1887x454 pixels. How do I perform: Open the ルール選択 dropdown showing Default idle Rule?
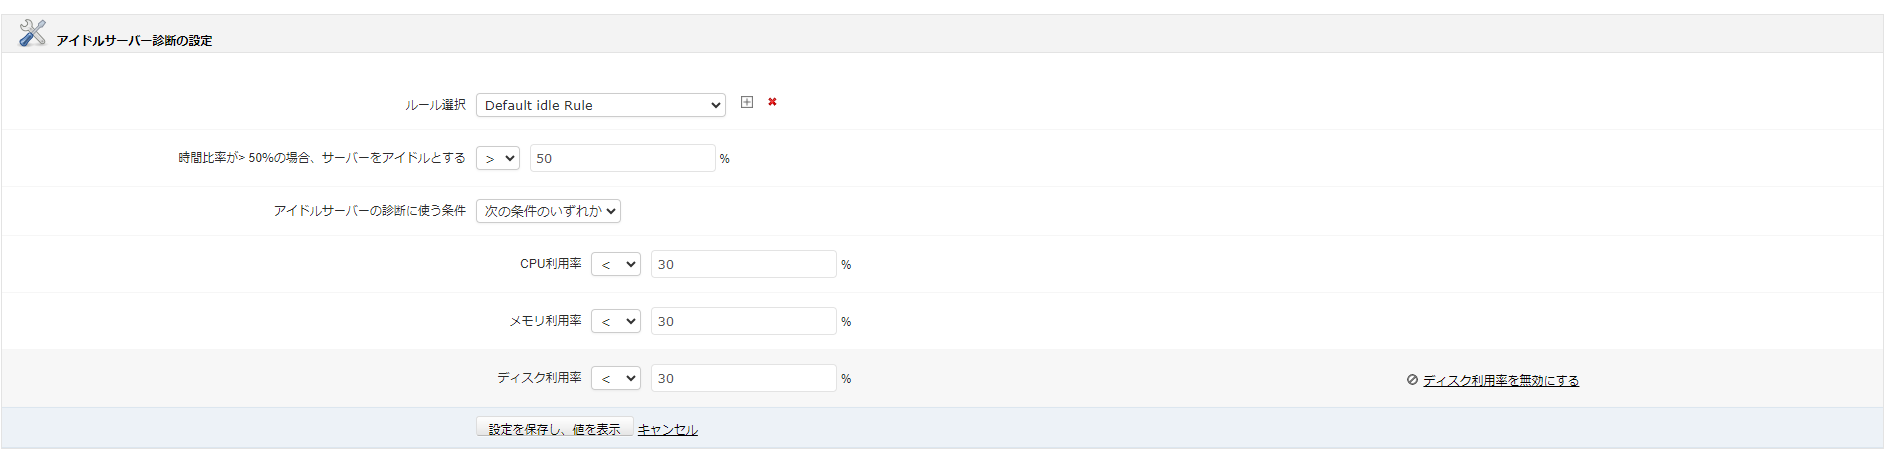point(600,105)
